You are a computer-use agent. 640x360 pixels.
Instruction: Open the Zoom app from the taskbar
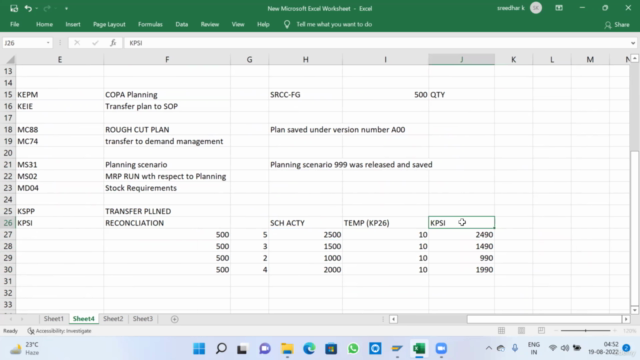(441, 349)
